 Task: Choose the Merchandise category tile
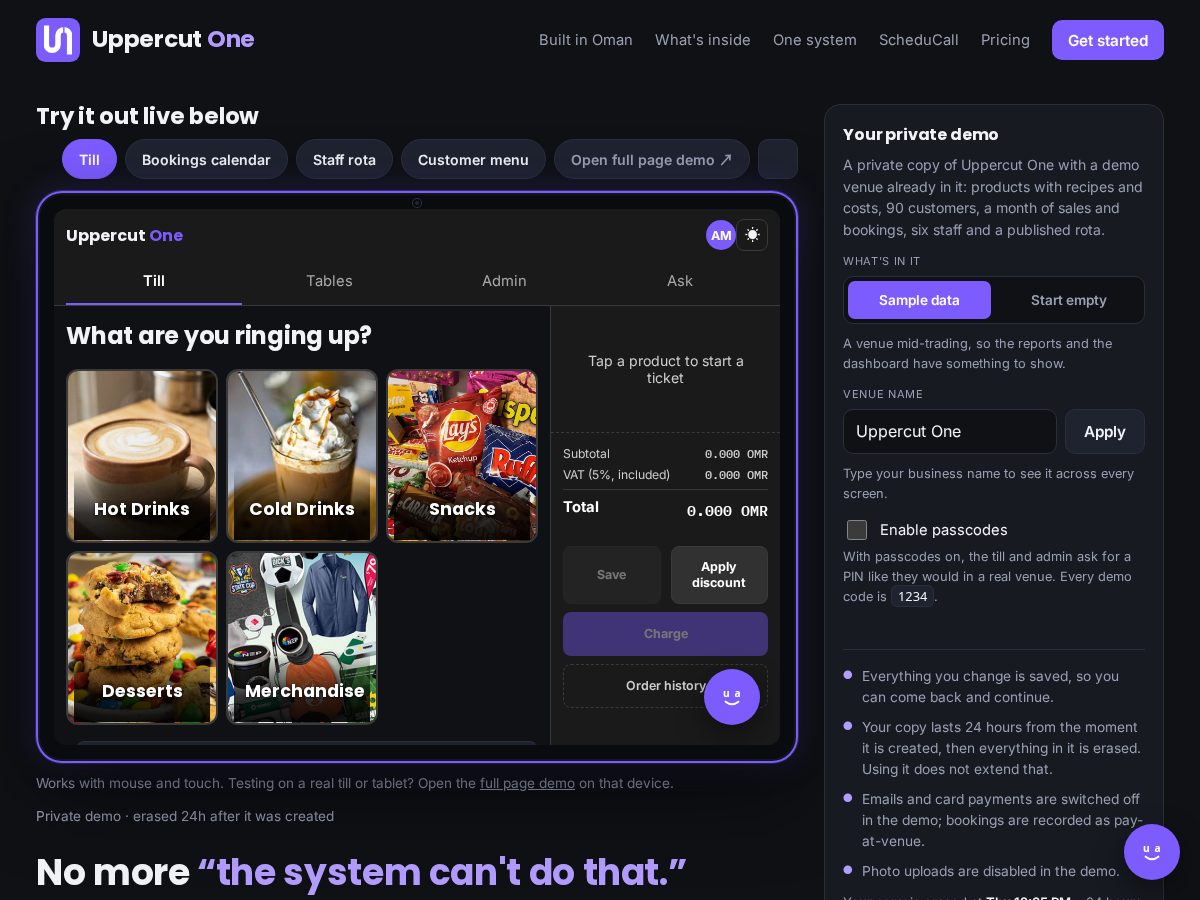tap(302, 638)
